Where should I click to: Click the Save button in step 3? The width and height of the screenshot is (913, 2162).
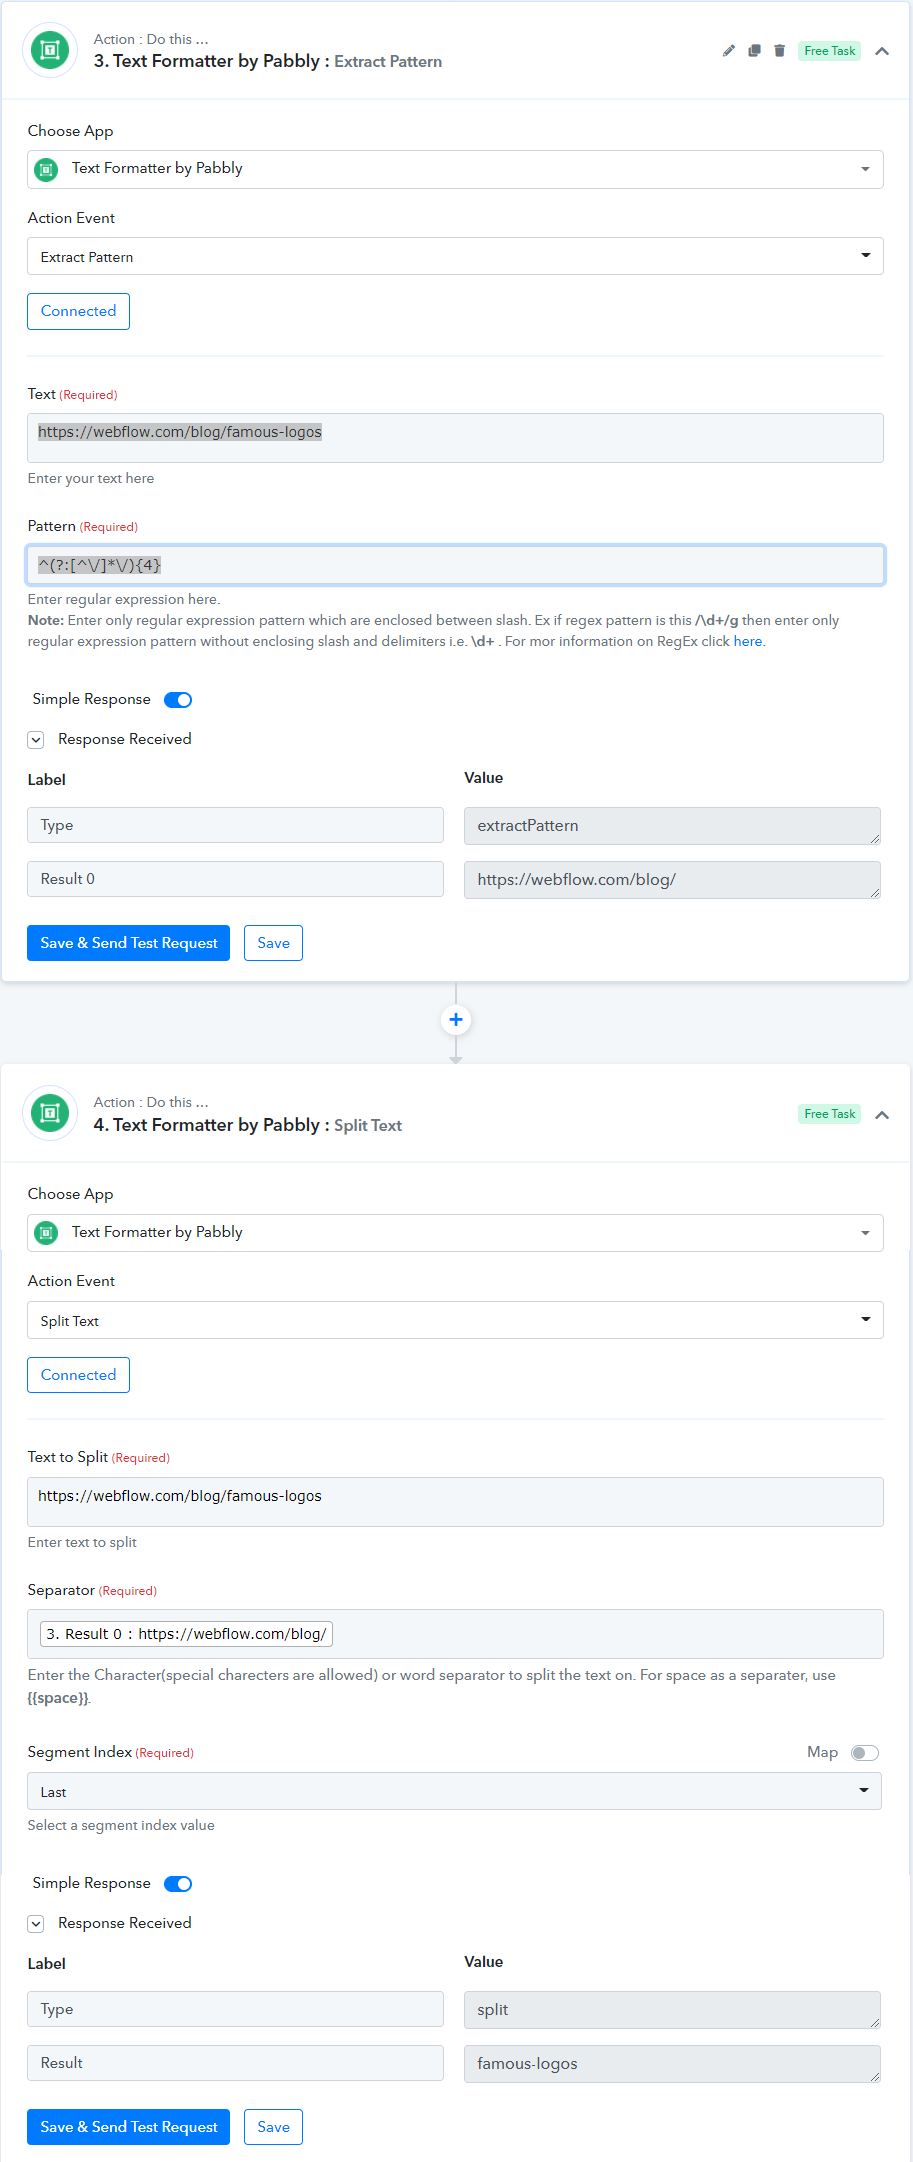tap(273, 943)
